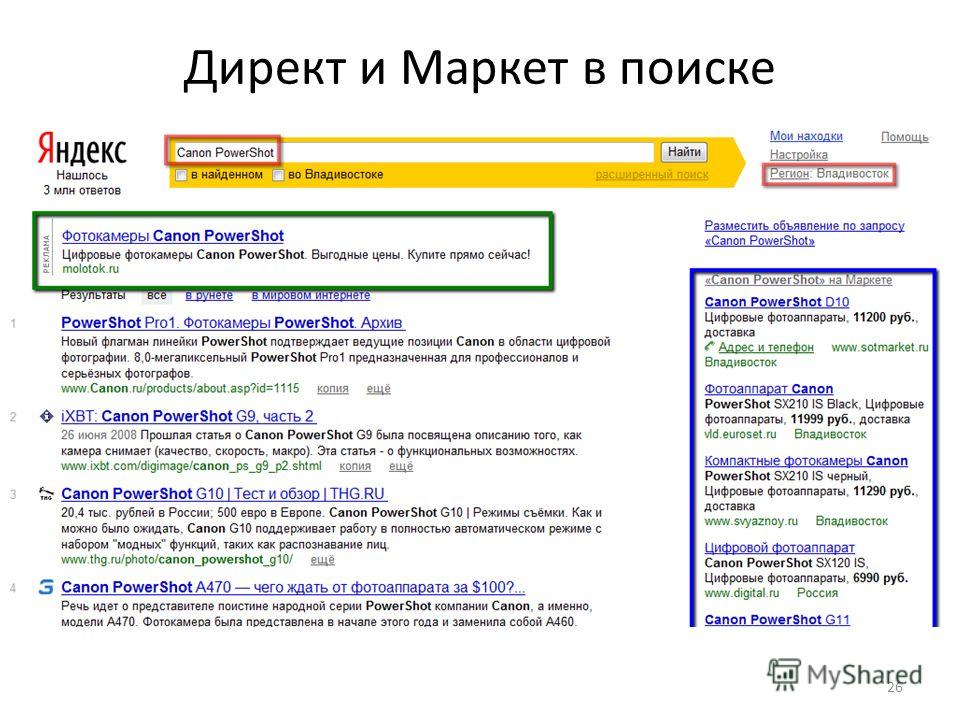
Task: Click the Найти search button
Action: 684,152
